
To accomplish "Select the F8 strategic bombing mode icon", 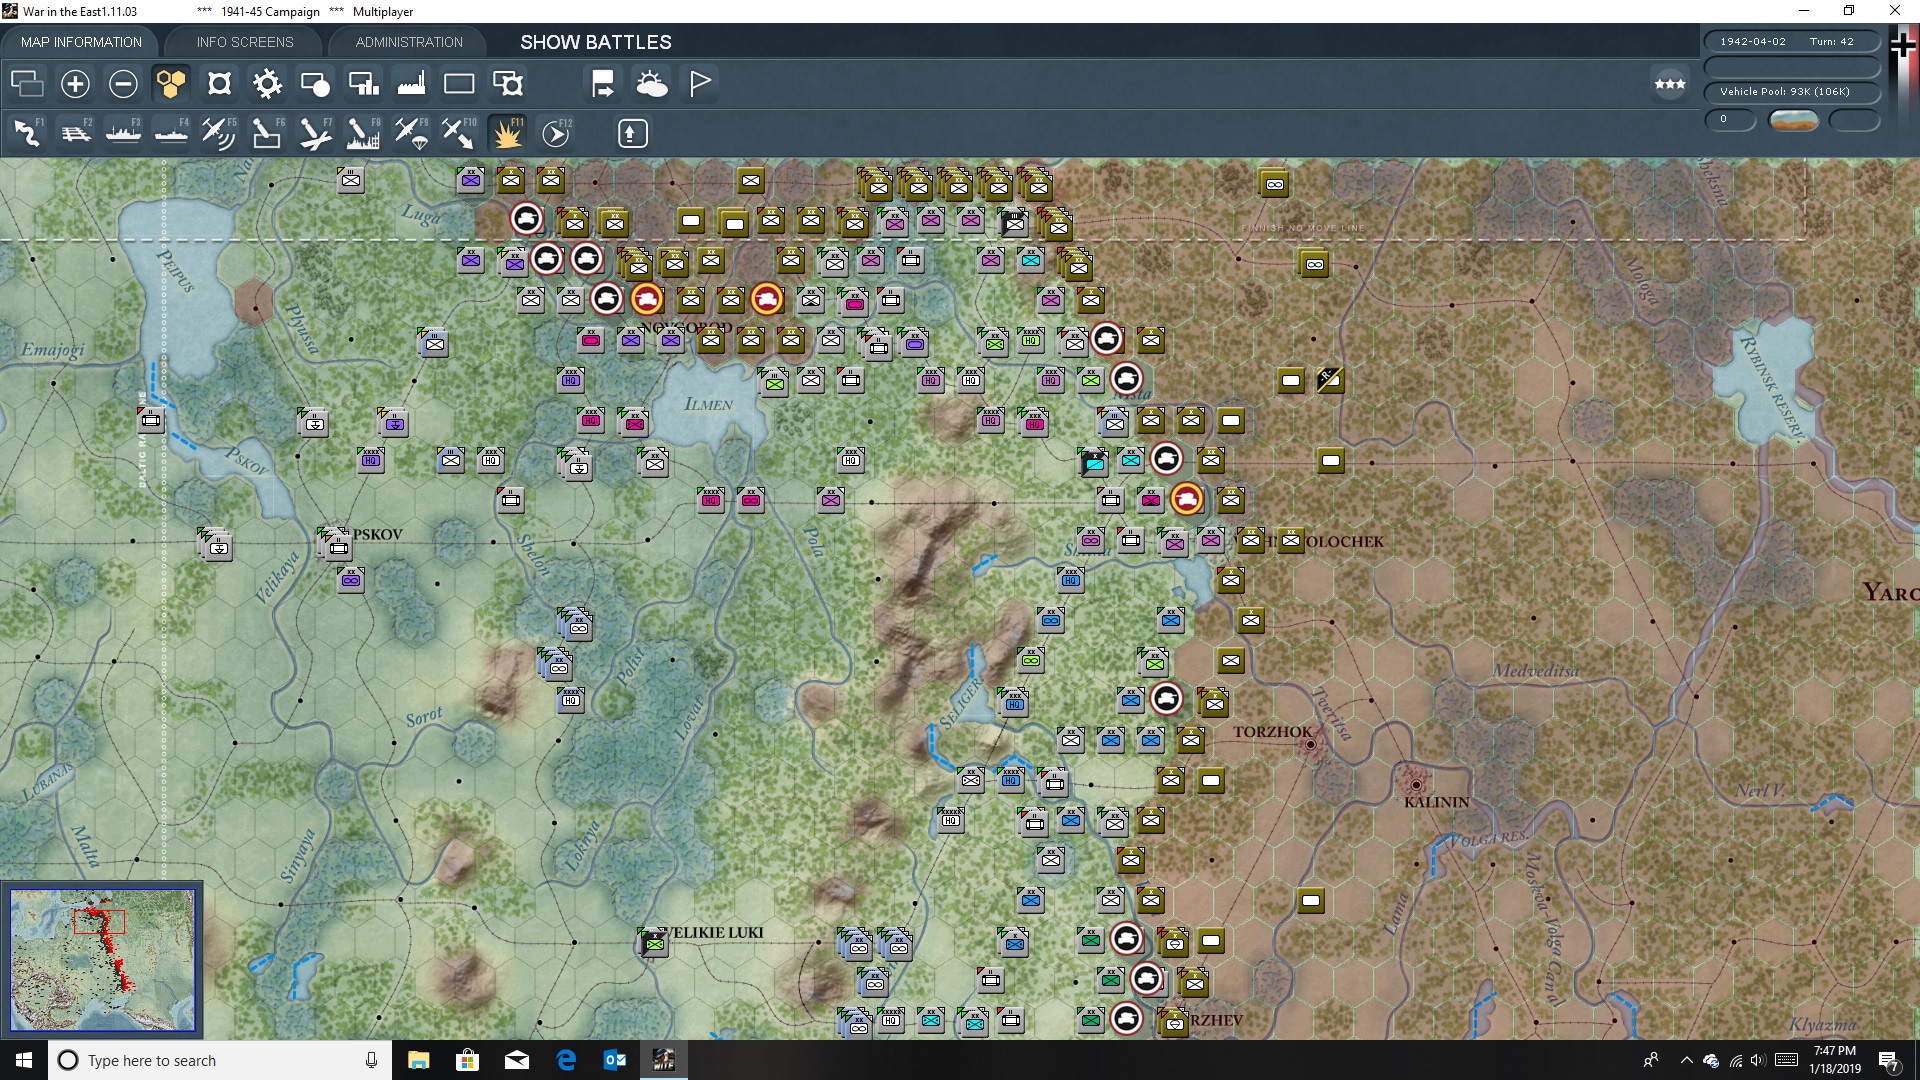I will tap(362, 133).
